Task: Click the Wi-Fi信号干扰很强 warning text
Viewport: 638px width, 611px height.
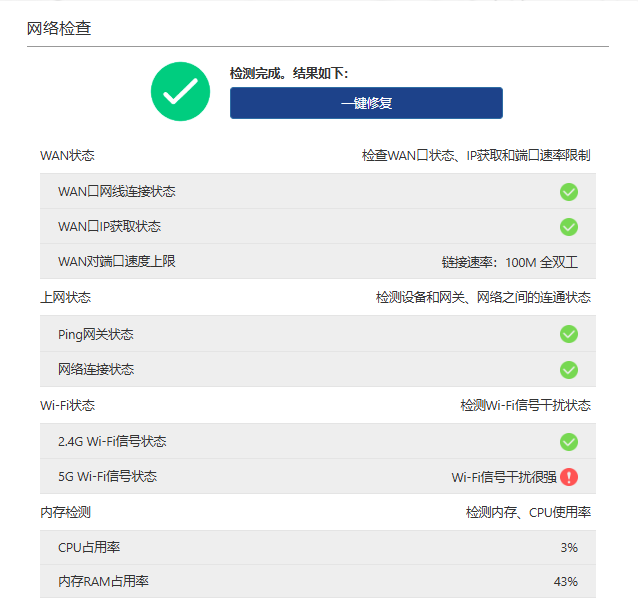Action: pos(504,477)
